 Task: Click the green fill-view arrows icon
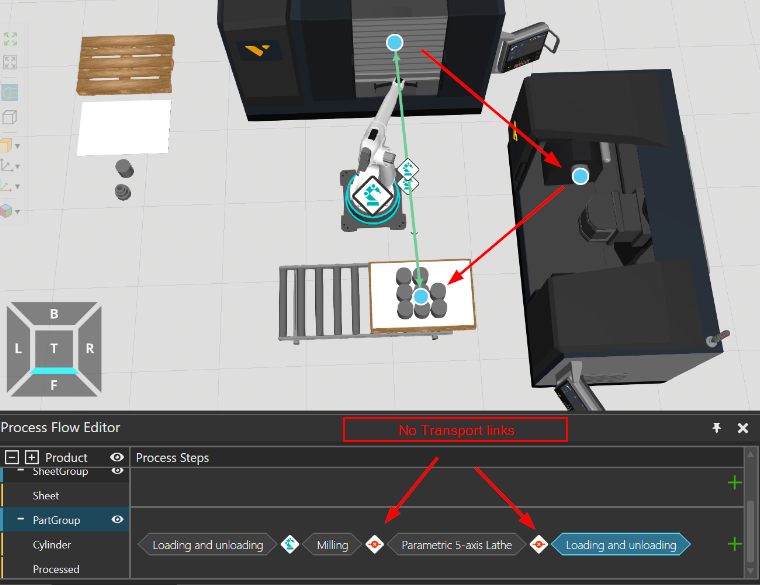[x=10, y=39]
